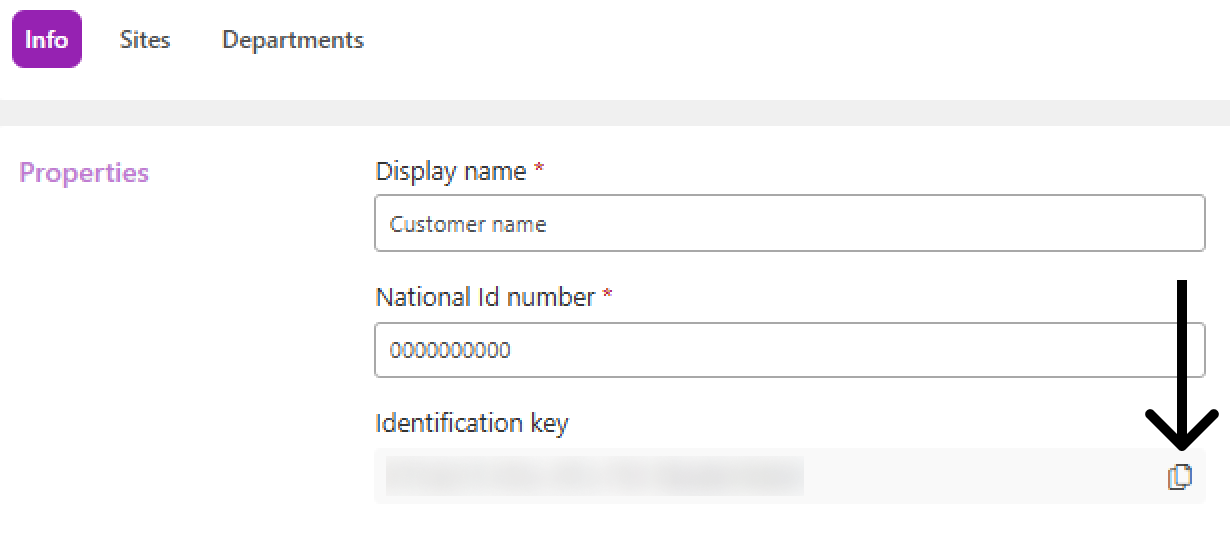The image size is (1230, 536).
Task: Click empty space in the Identification key row
Action: coord(980,476)
